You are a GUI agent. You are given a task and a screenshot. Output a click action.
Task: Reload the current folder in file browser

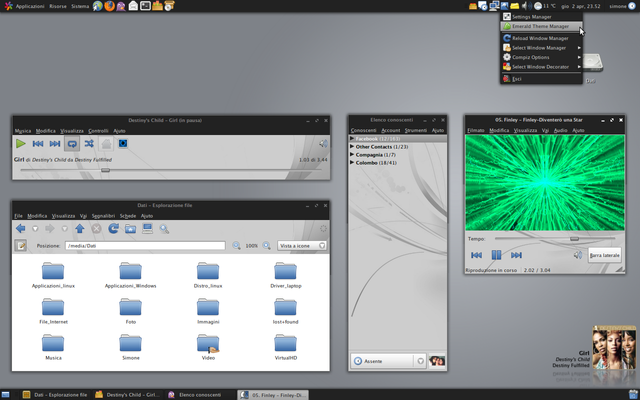click(x=114, y=229)
